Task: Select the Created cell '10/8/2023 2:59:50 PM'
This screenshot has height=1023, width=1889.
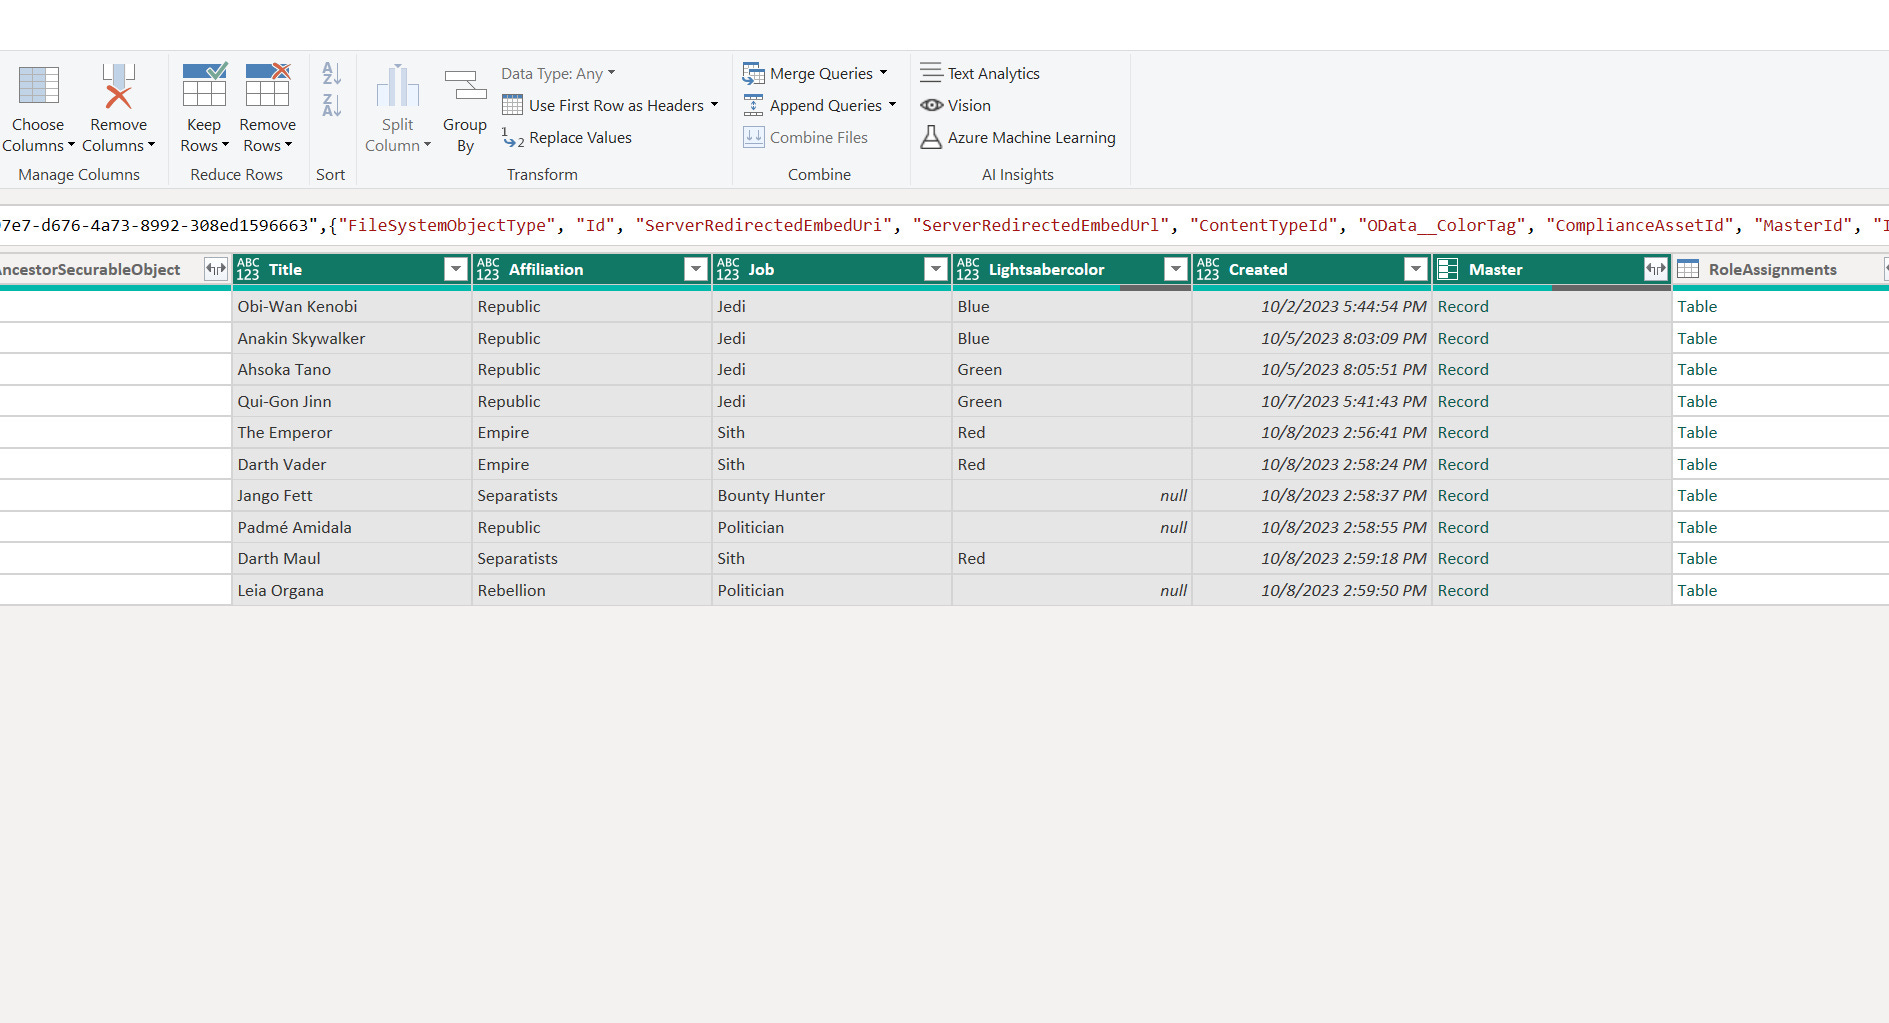Action: [1312, 590]
